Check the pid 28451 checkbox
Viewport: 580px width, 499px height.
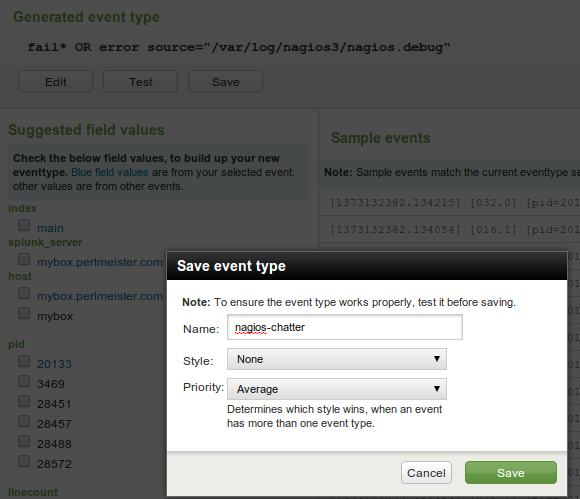[24, 401]
